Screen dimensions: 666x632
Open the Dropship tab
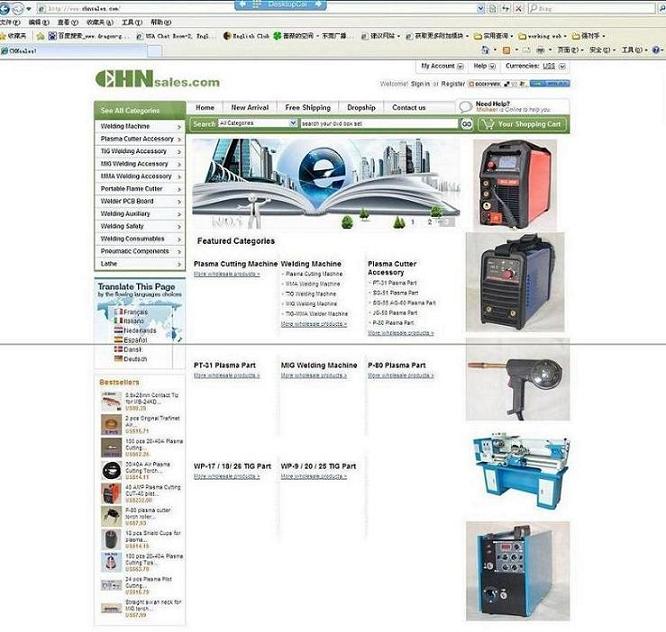coord(361,108)
